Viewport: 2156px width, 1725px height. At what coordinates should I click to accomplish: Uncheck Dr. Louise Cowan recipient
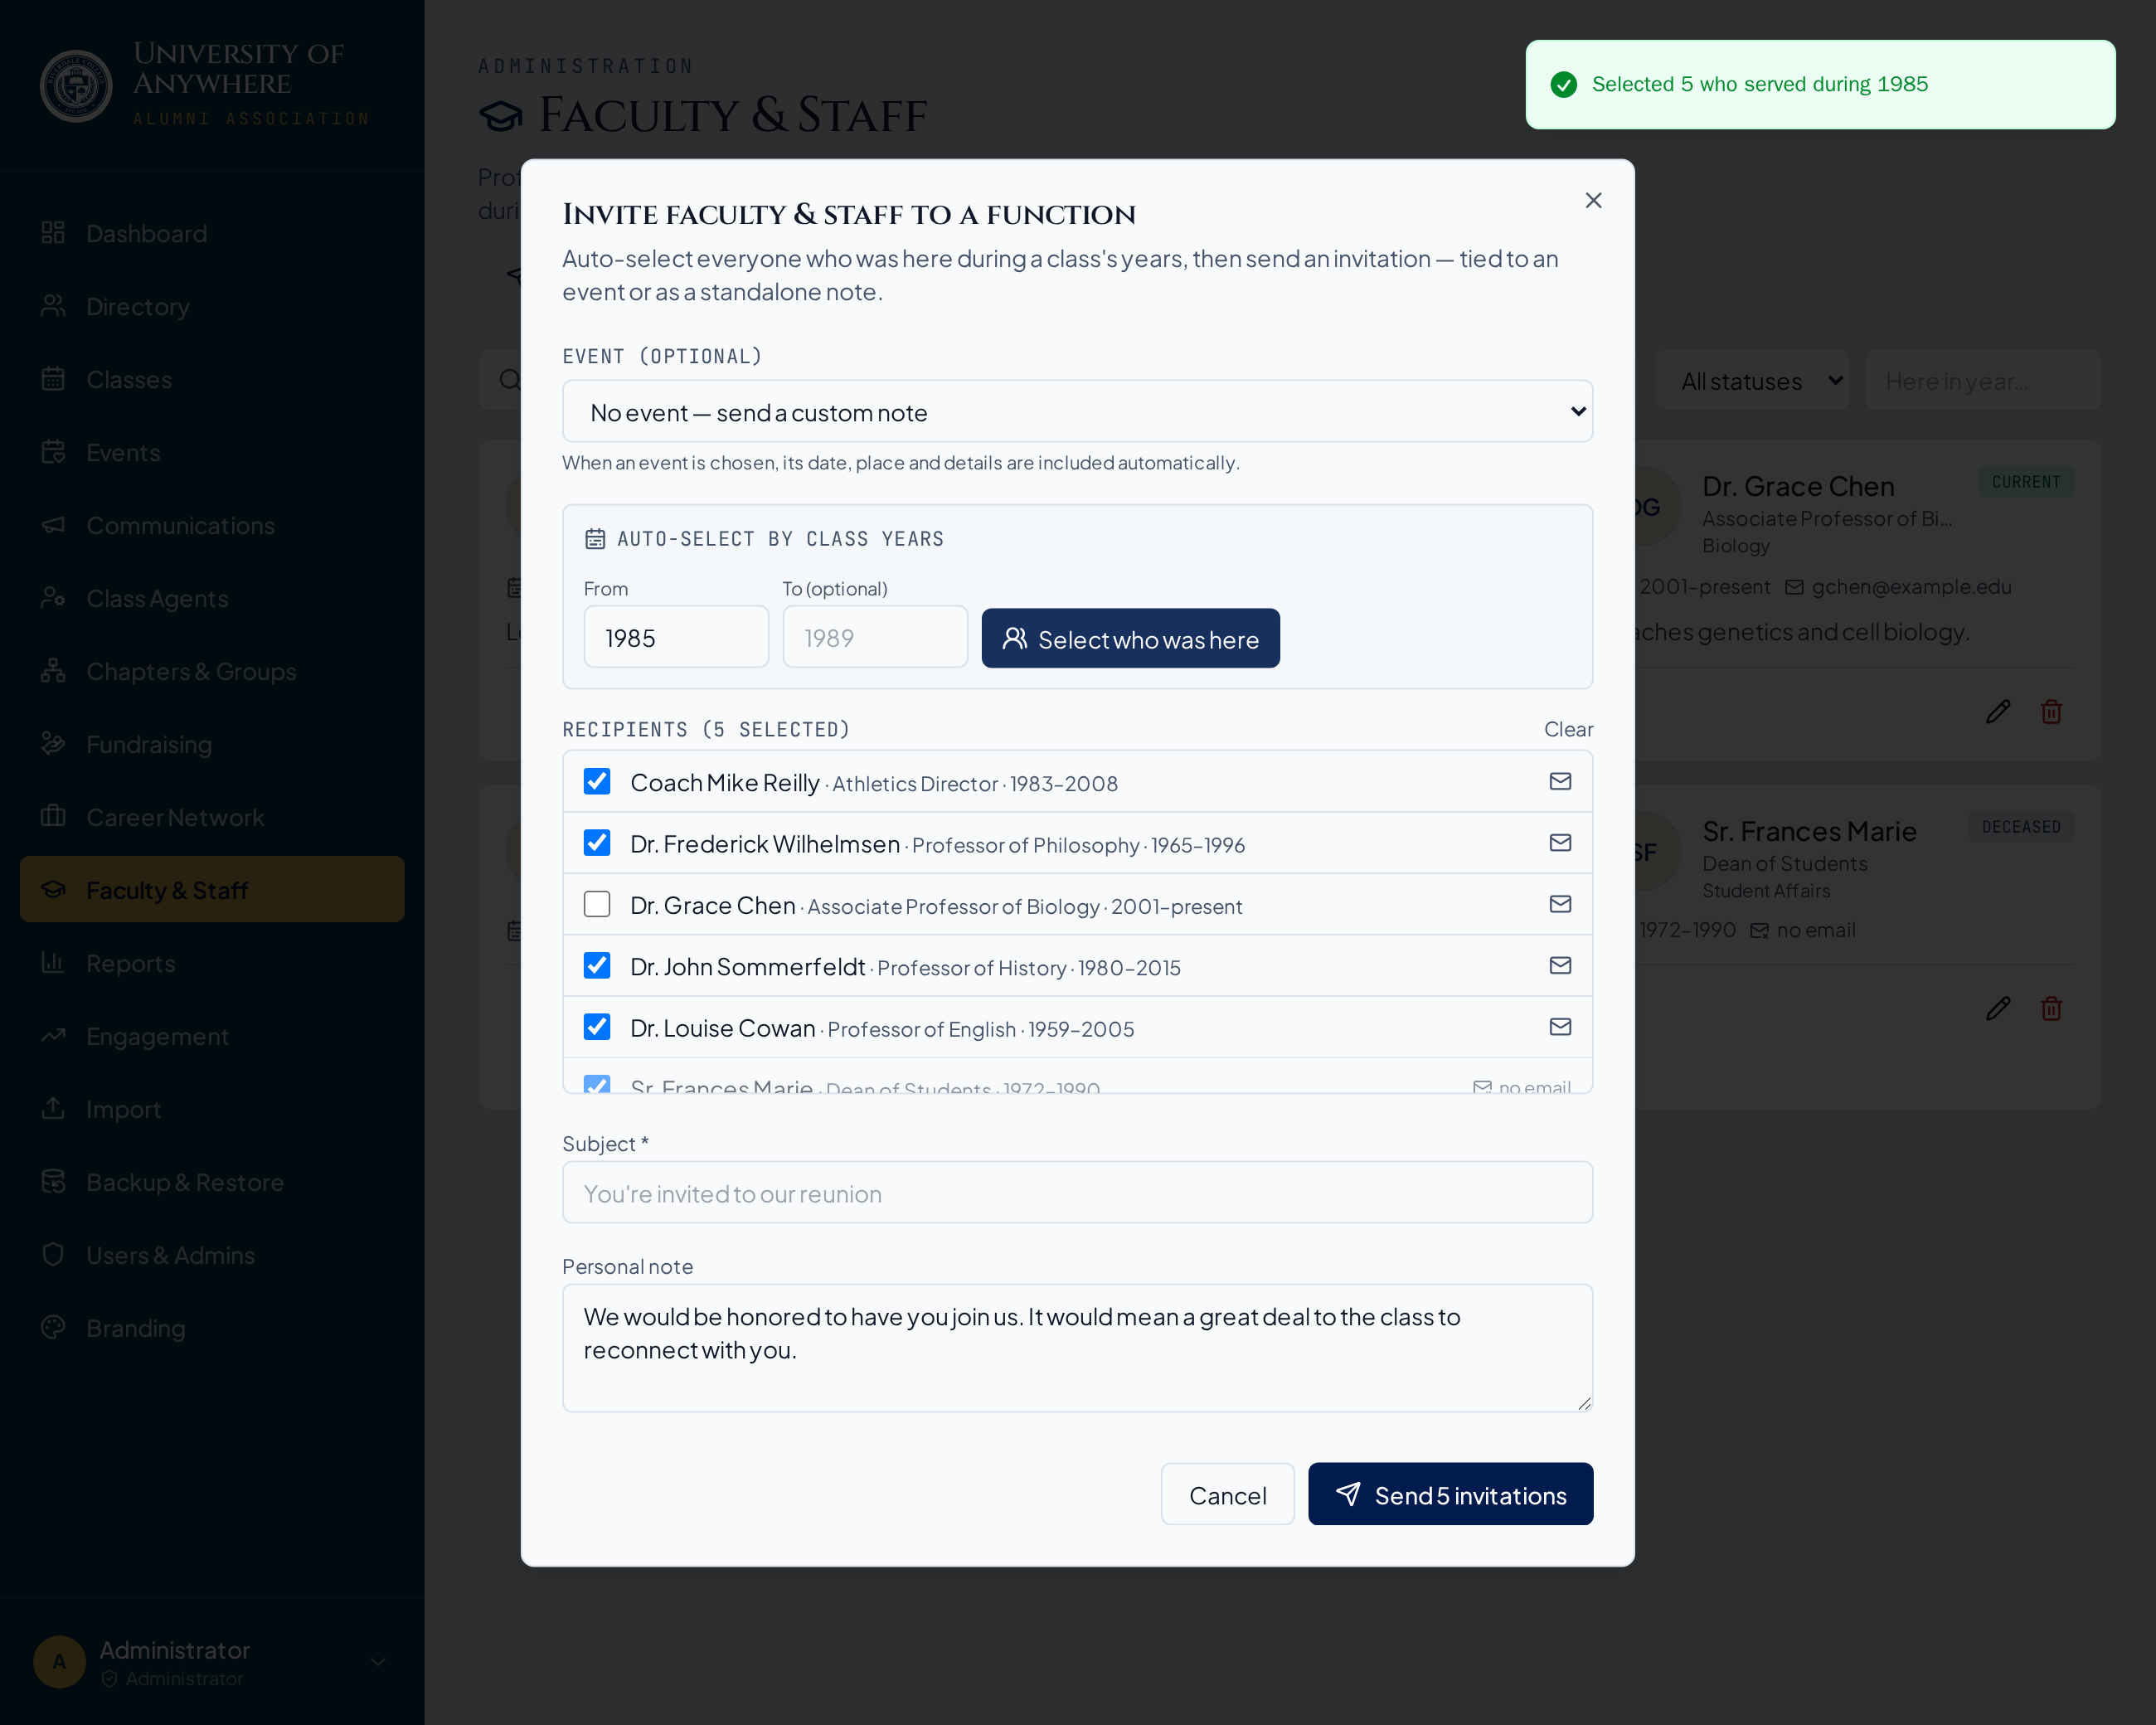pos(597,1026)
